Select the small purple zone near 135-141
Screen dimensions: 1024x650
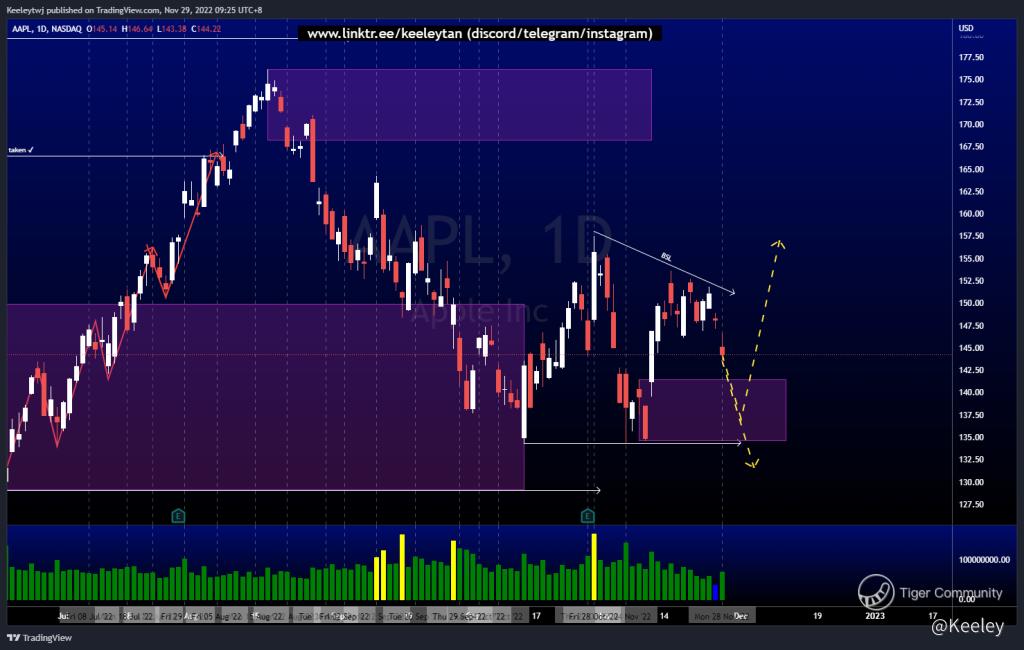pyautogui.click(x=712, y=410)
